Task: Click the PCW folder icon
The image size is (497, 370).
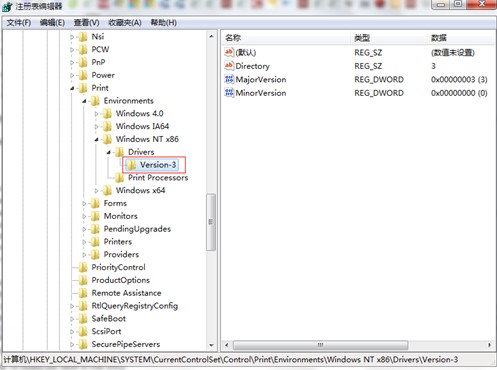Action: [83, 49]
